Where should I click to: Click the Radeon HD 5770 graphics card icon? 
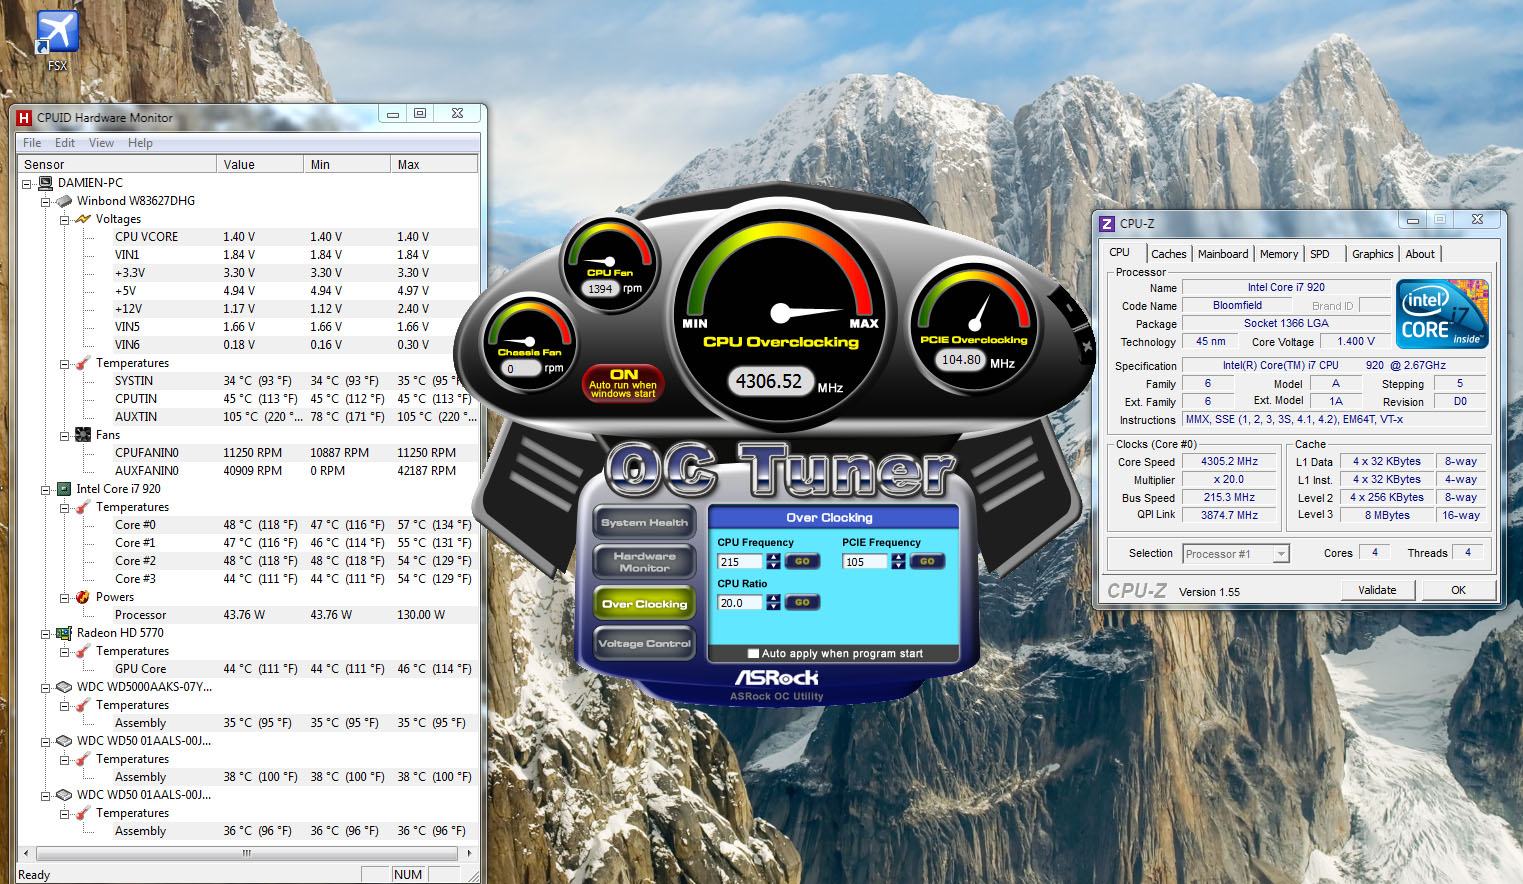tap(64, 633)
